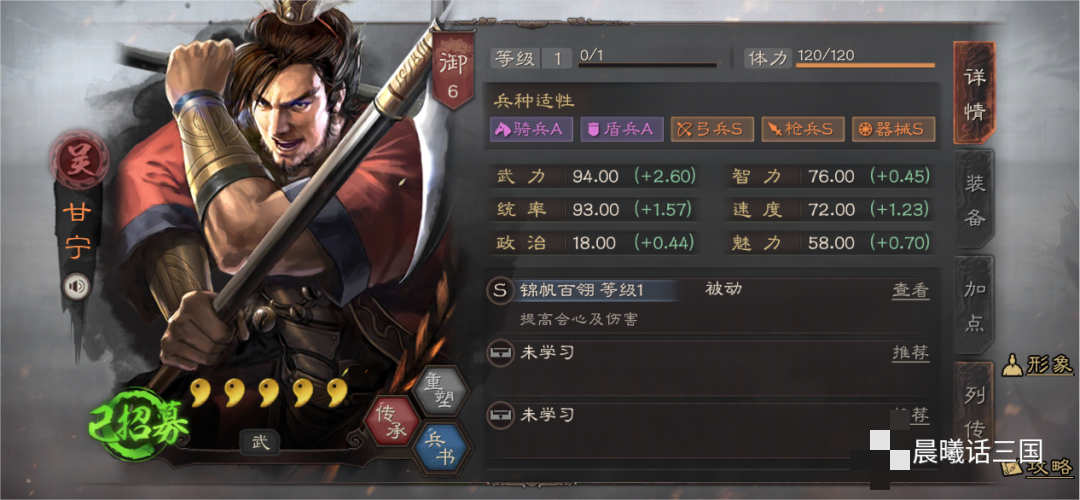Tap the 盾兵A shield aptitude badge

click(x=622, y=129)
